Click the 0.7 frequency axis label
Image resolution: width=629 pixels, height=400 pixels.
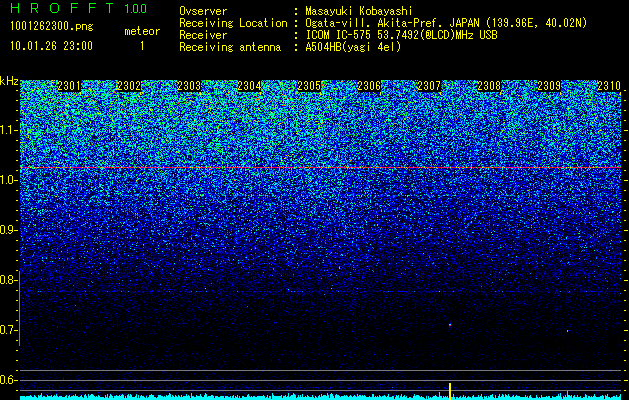click(x=8, y=330)
